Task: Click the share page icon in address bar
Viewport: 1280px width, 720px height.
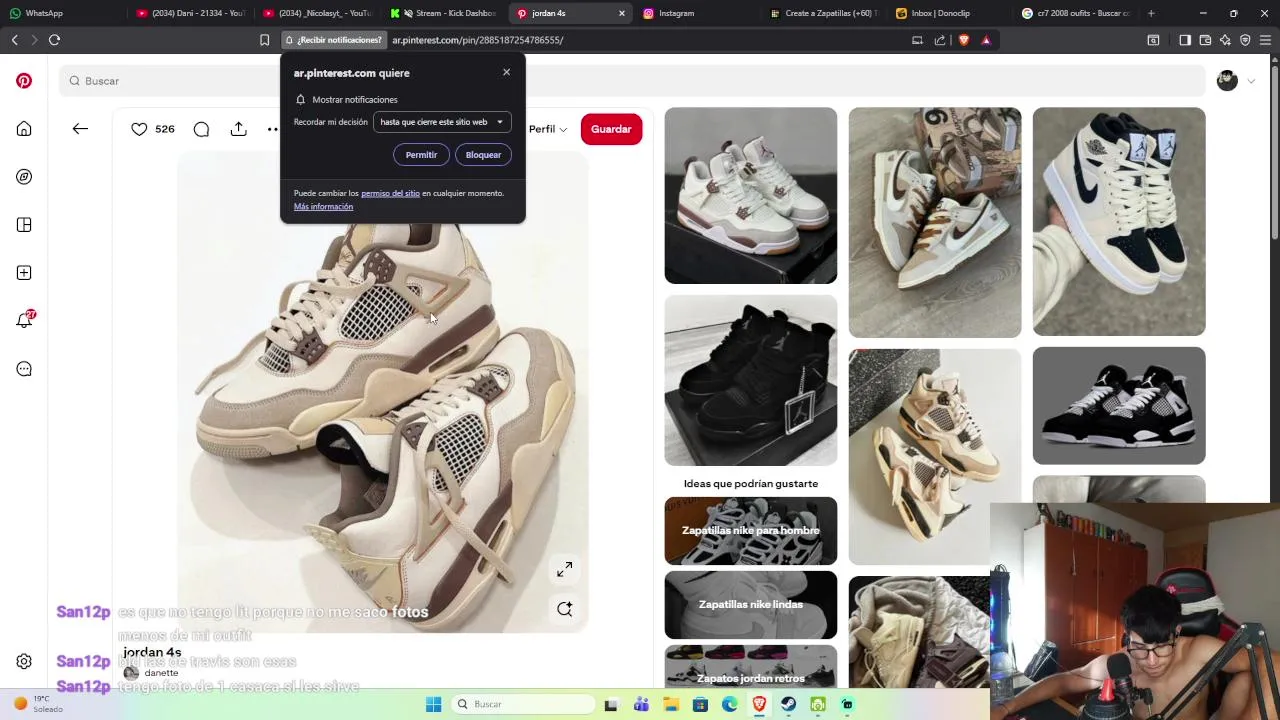Action: tap(940, 40)
